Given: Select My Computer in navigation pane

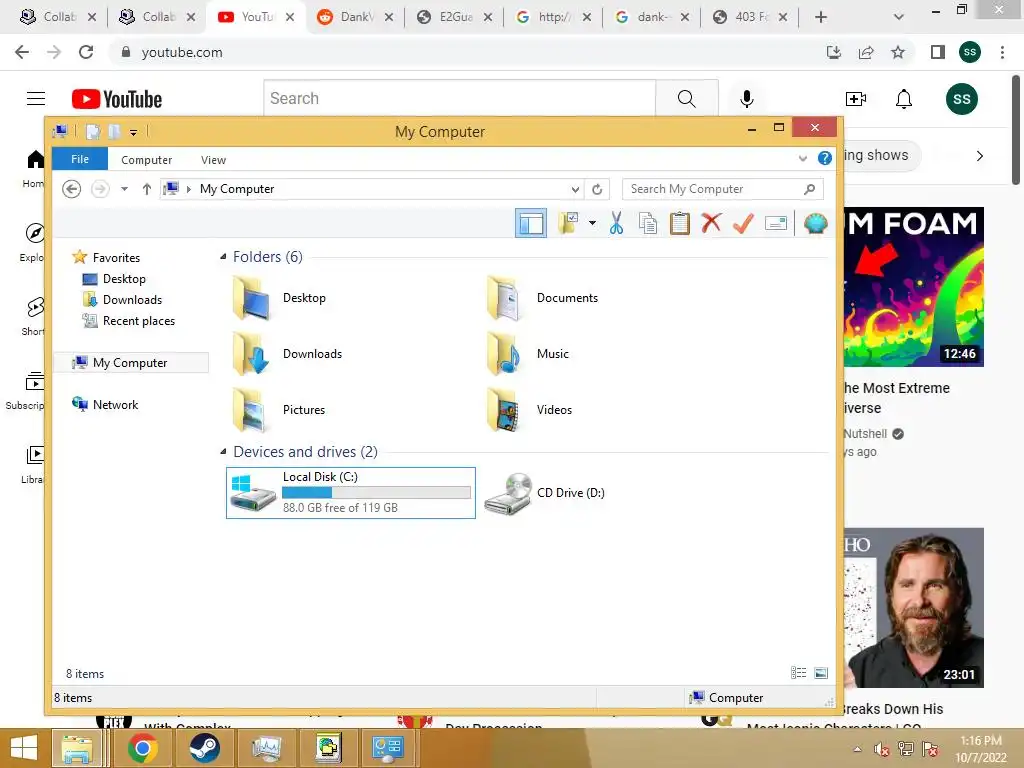Looking at the screenshot, I should click(131, 362).
